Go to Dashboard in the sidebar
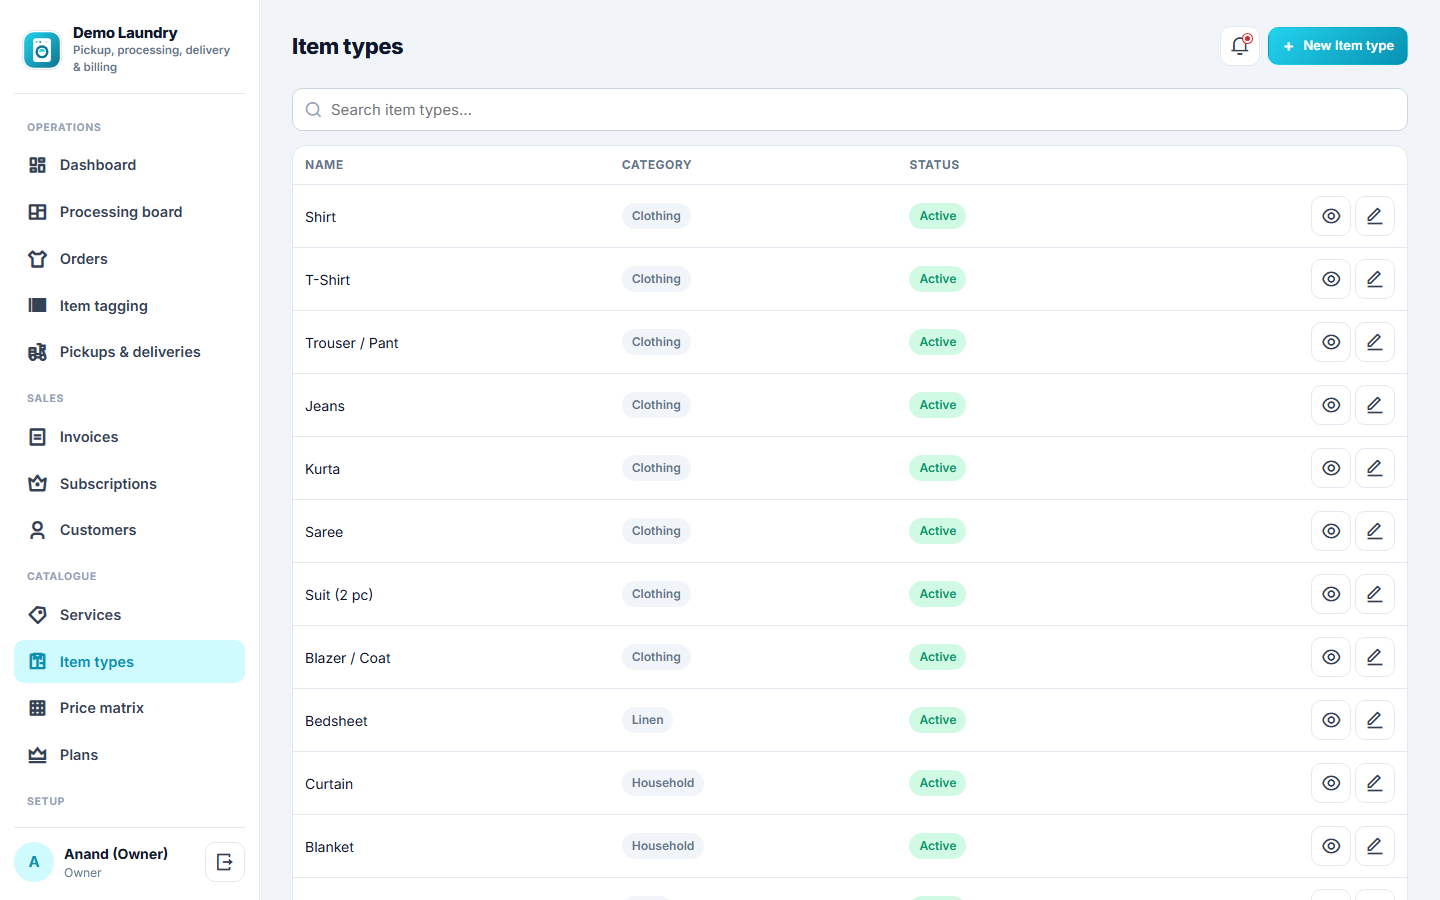Image resolution: width=1440 pixels, height=900 pixels. tap(129, 165)
